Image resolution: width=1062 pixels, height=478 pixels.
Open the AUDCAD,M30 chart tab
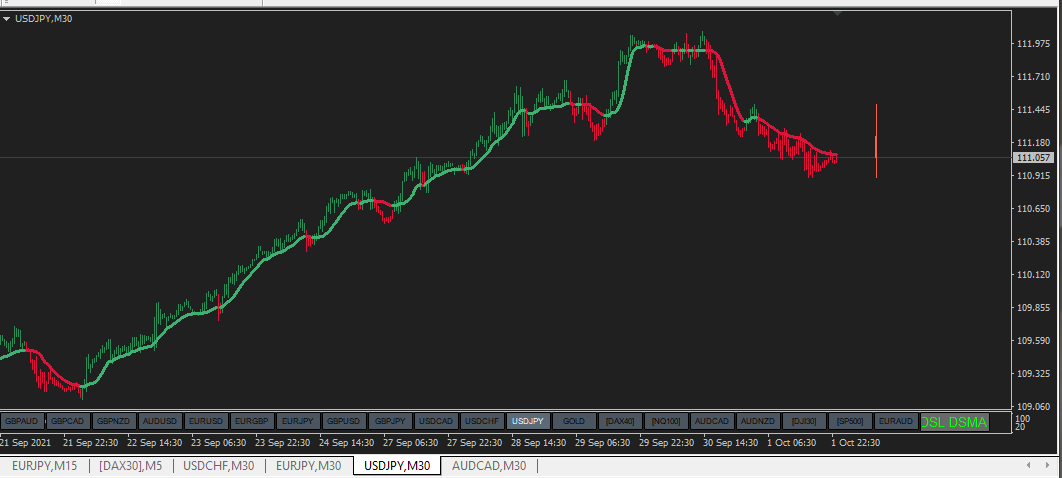(489, 466)
